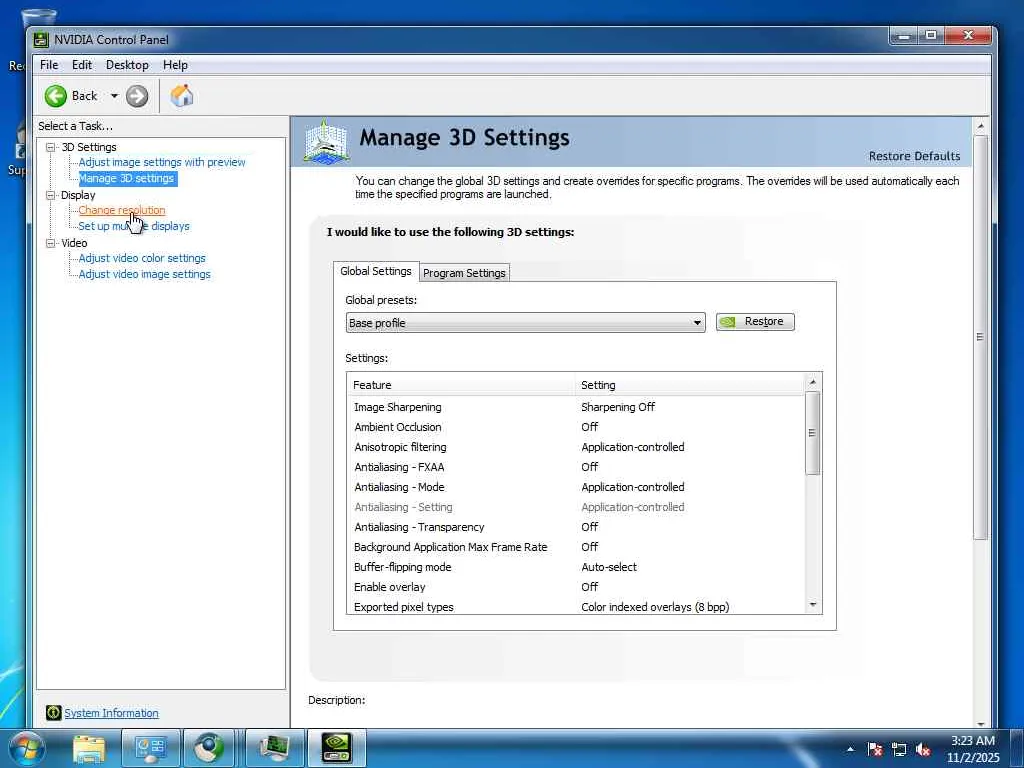Click the network tray icon
Image resolution: width=1024 pixels, height=768 pixels.
click(899, 749)
